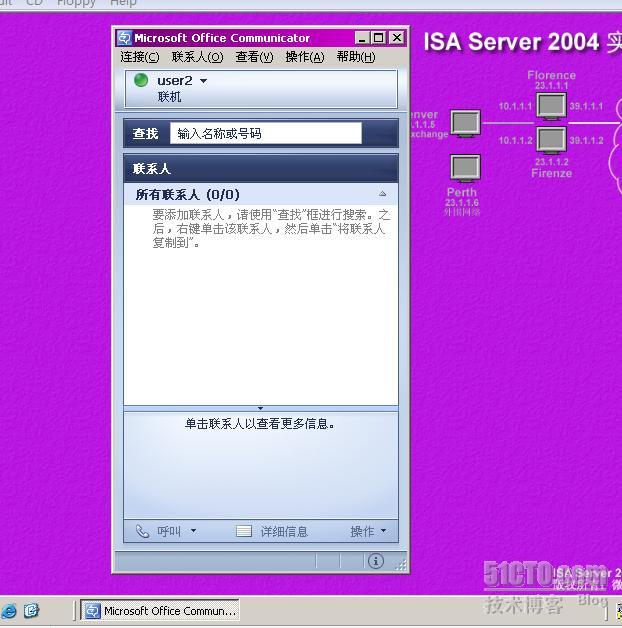This screenshot has height=628, width=622.
Task: Collapse the 所有联系人 (0/0) group
Action: click(x=382, y=194)
